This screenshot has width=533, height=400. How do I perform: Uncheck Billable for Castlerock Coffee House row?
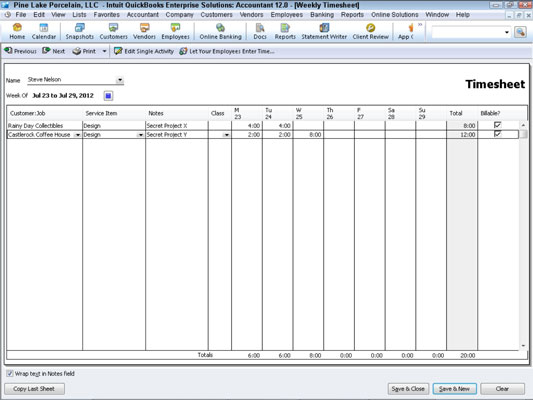coord(497,134)
